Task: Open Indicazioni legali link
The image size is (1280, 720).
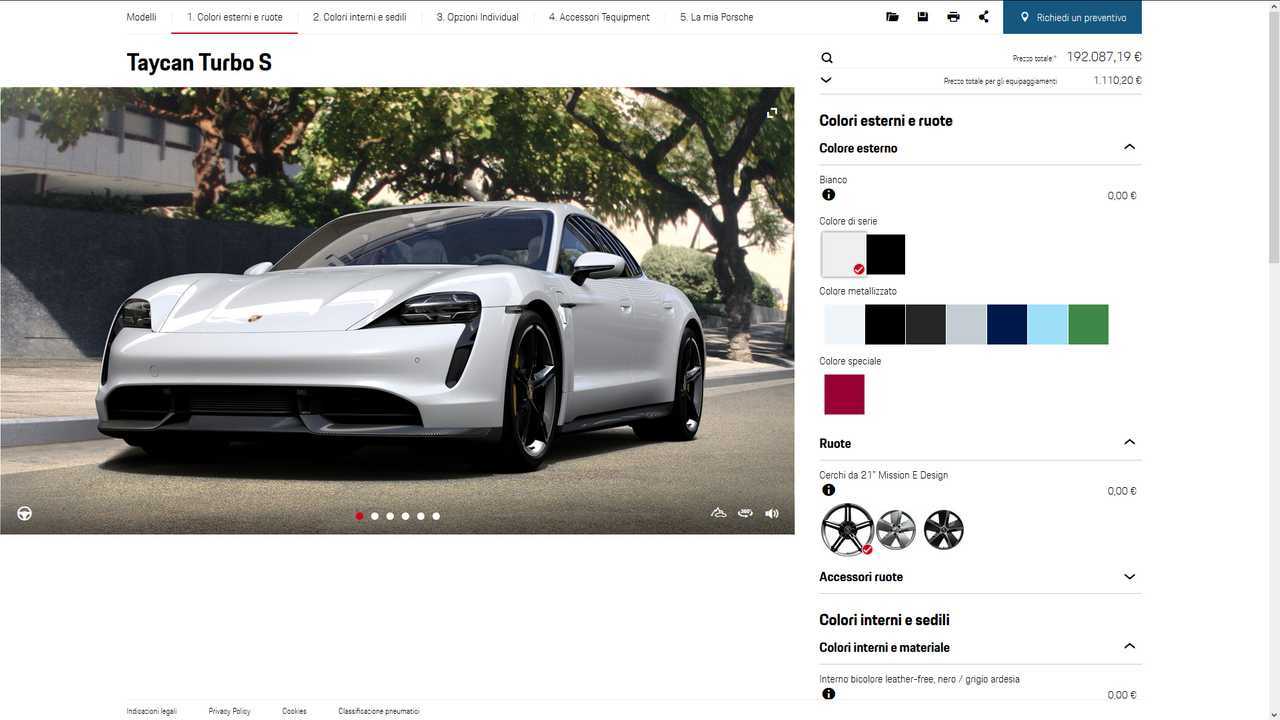Action: [152, 711]
